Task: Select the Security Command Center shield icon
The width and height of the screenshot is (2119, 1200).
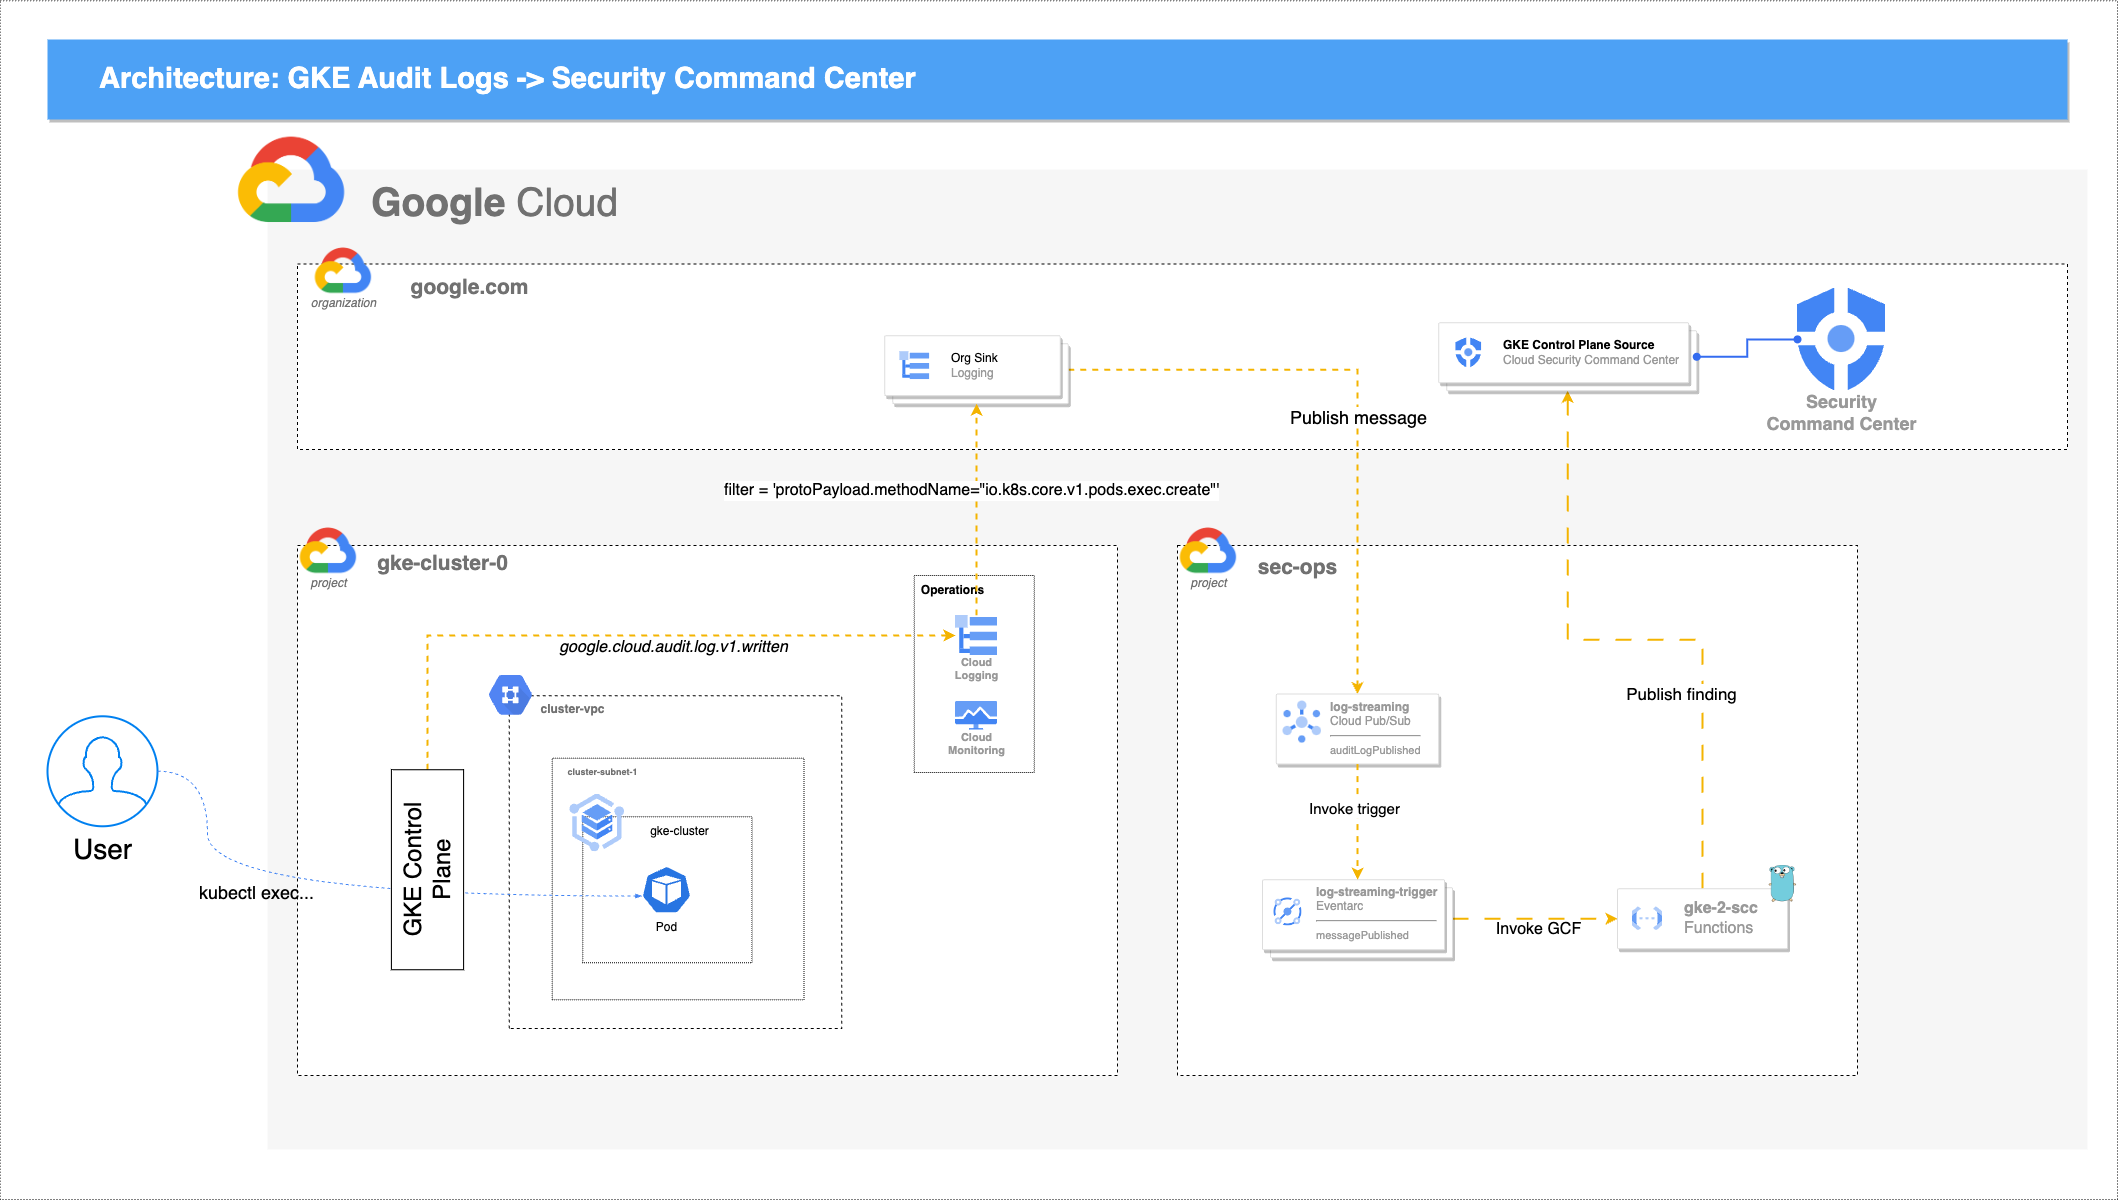Action: 1840,339
